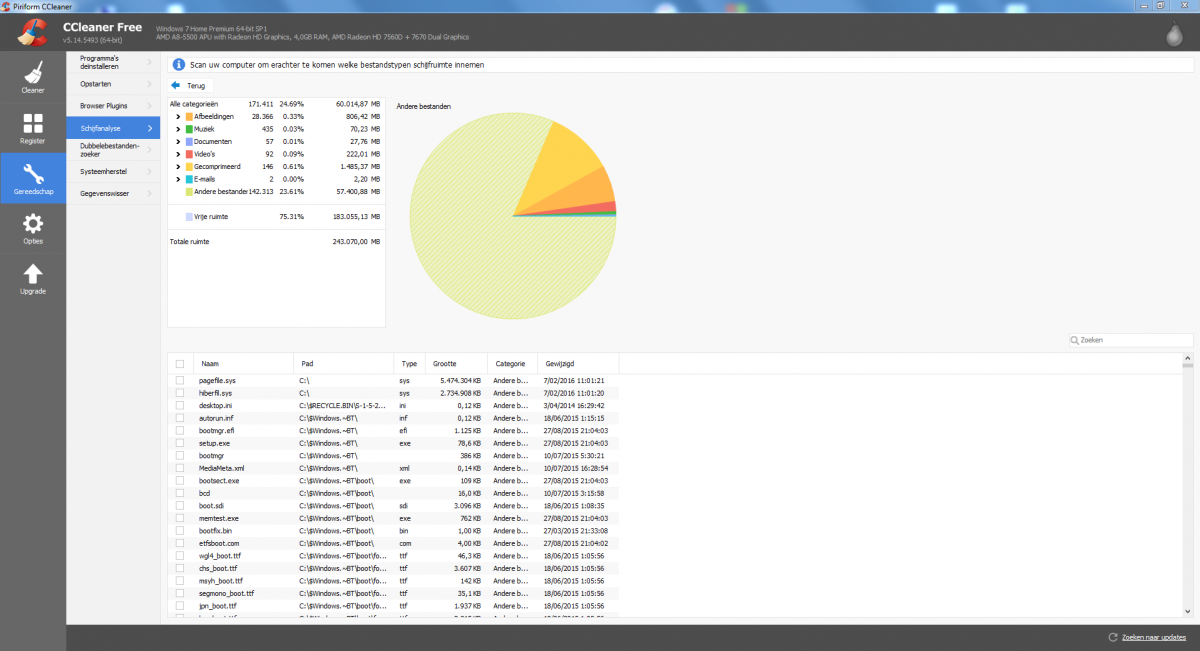The image size is (1200, 651).
Task: Sort the file list by Categorie column
Action: tap(512, 364)
